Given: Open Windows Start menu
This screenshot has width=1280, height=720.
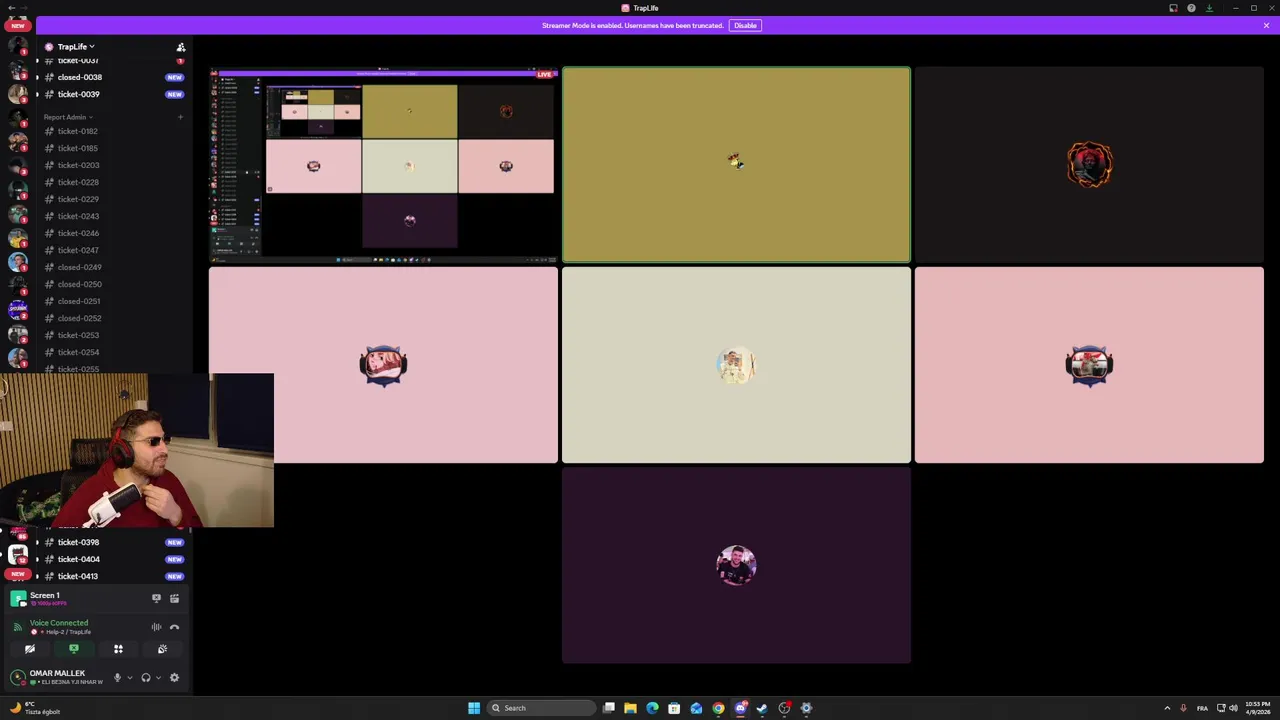Looking at the screenshot, I should tap(474, 708).
